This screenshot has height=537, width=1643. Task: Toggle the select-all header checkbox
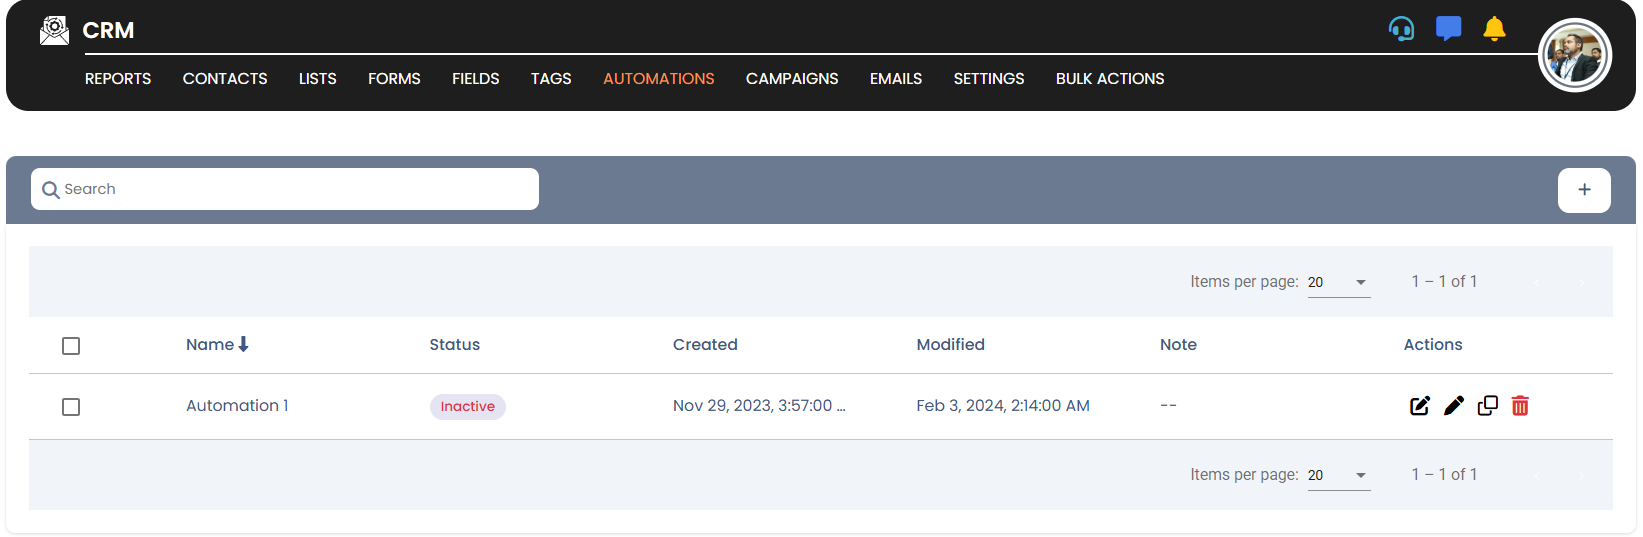tap(71, 346)
